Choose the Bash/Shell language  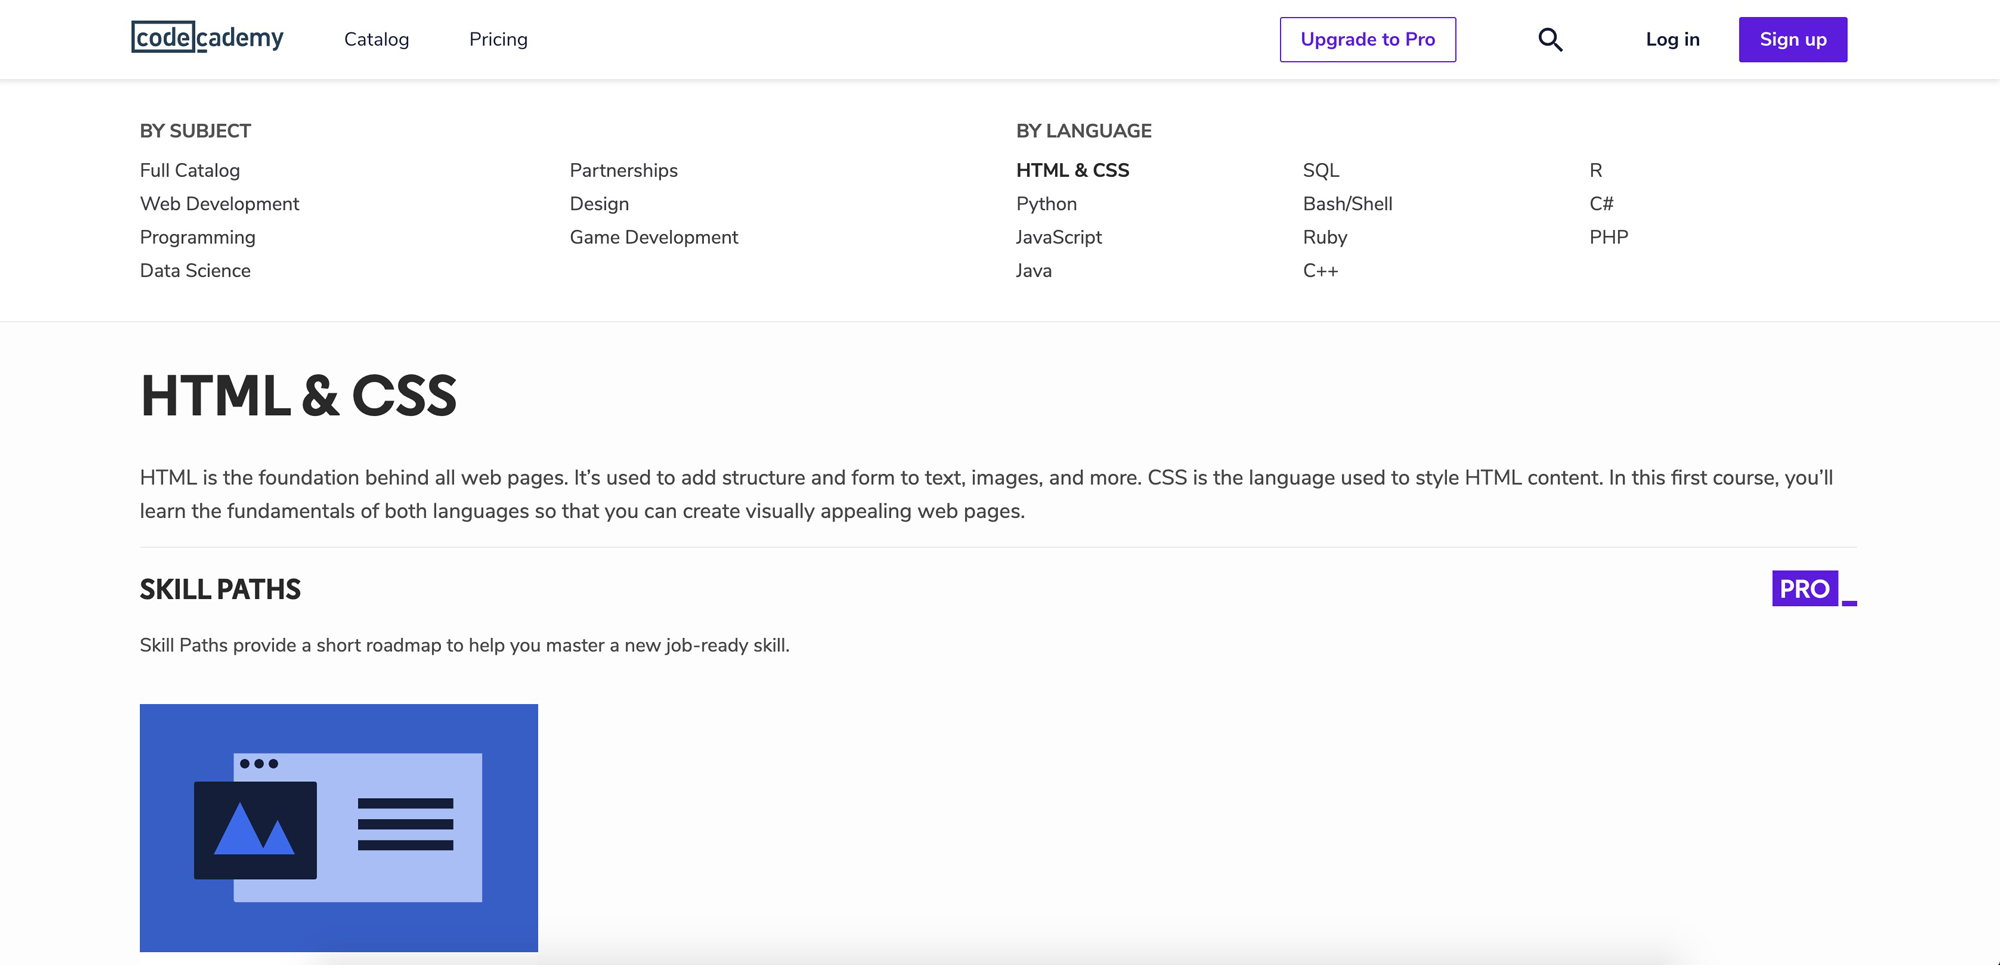tap(1347, 204)
